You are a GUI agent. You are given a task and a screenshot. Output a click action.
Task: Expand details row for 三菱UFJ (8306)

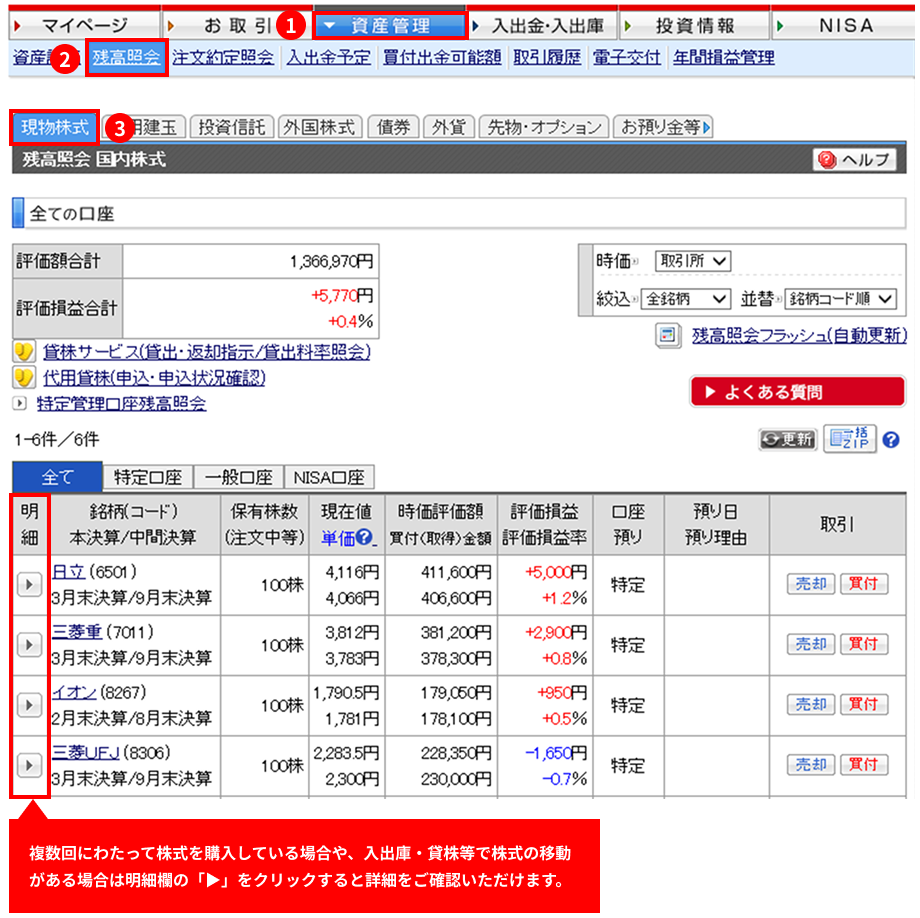[x=30, y=765]
